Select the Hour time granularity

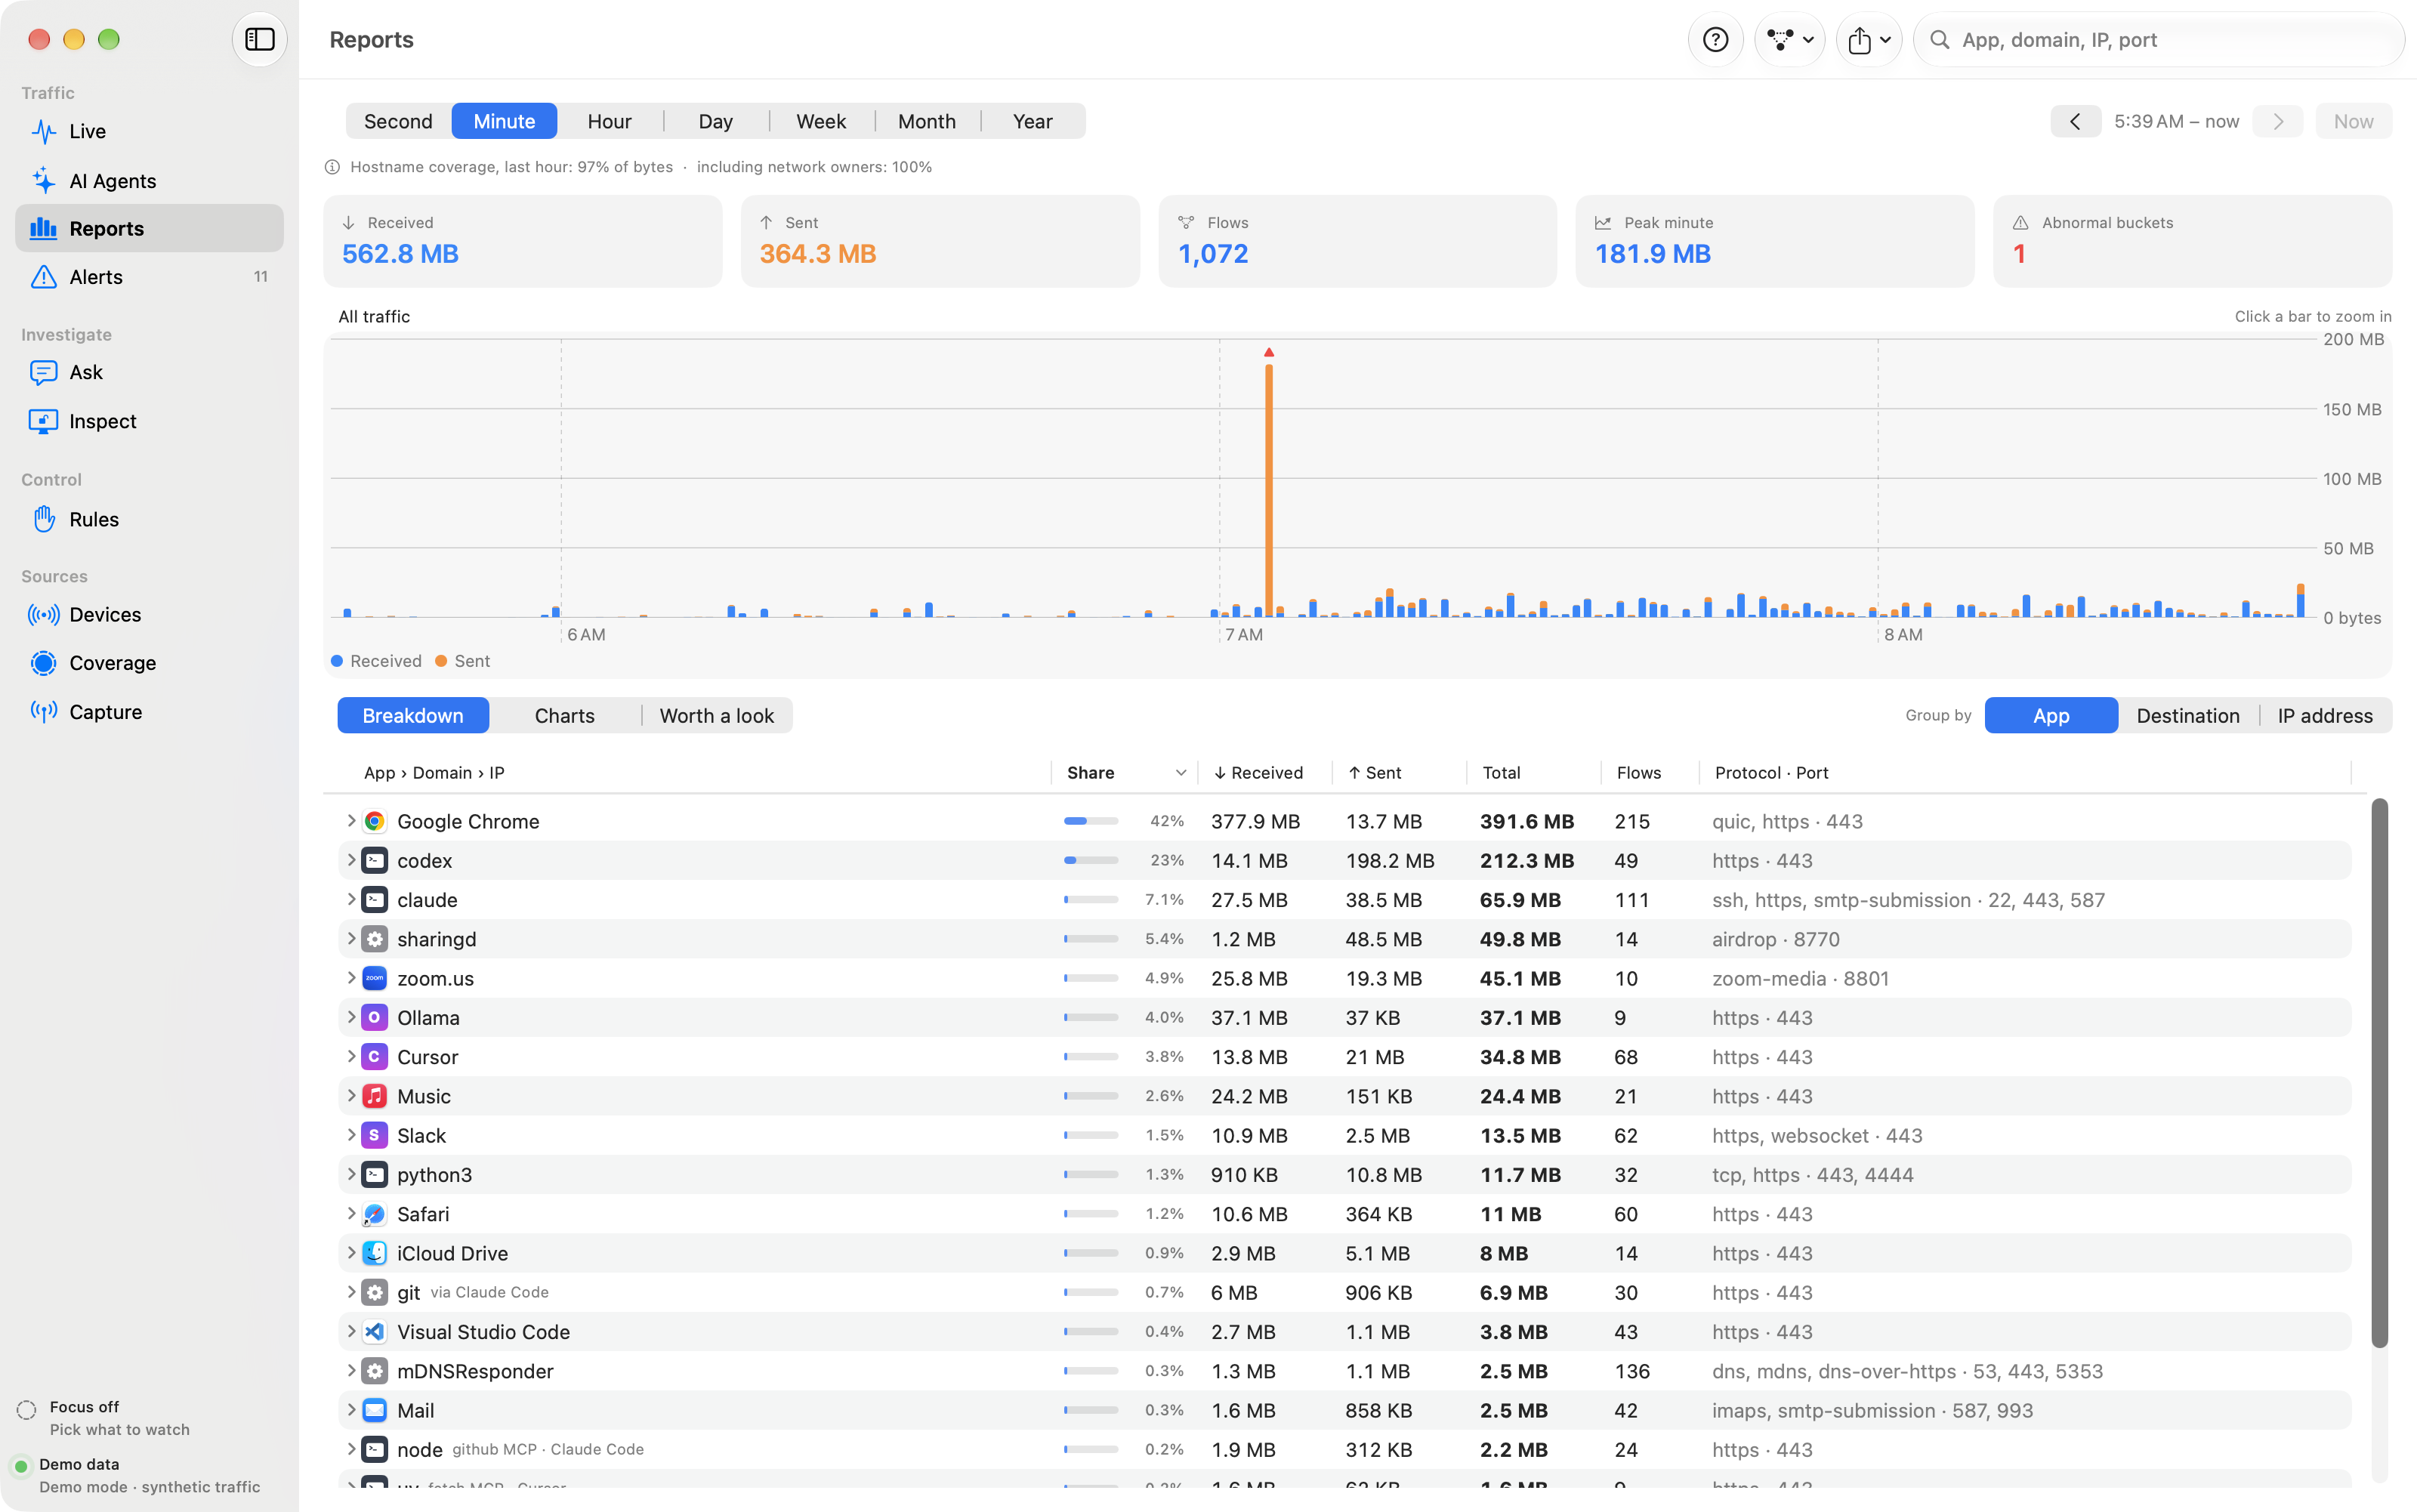(x=609, y=121)
